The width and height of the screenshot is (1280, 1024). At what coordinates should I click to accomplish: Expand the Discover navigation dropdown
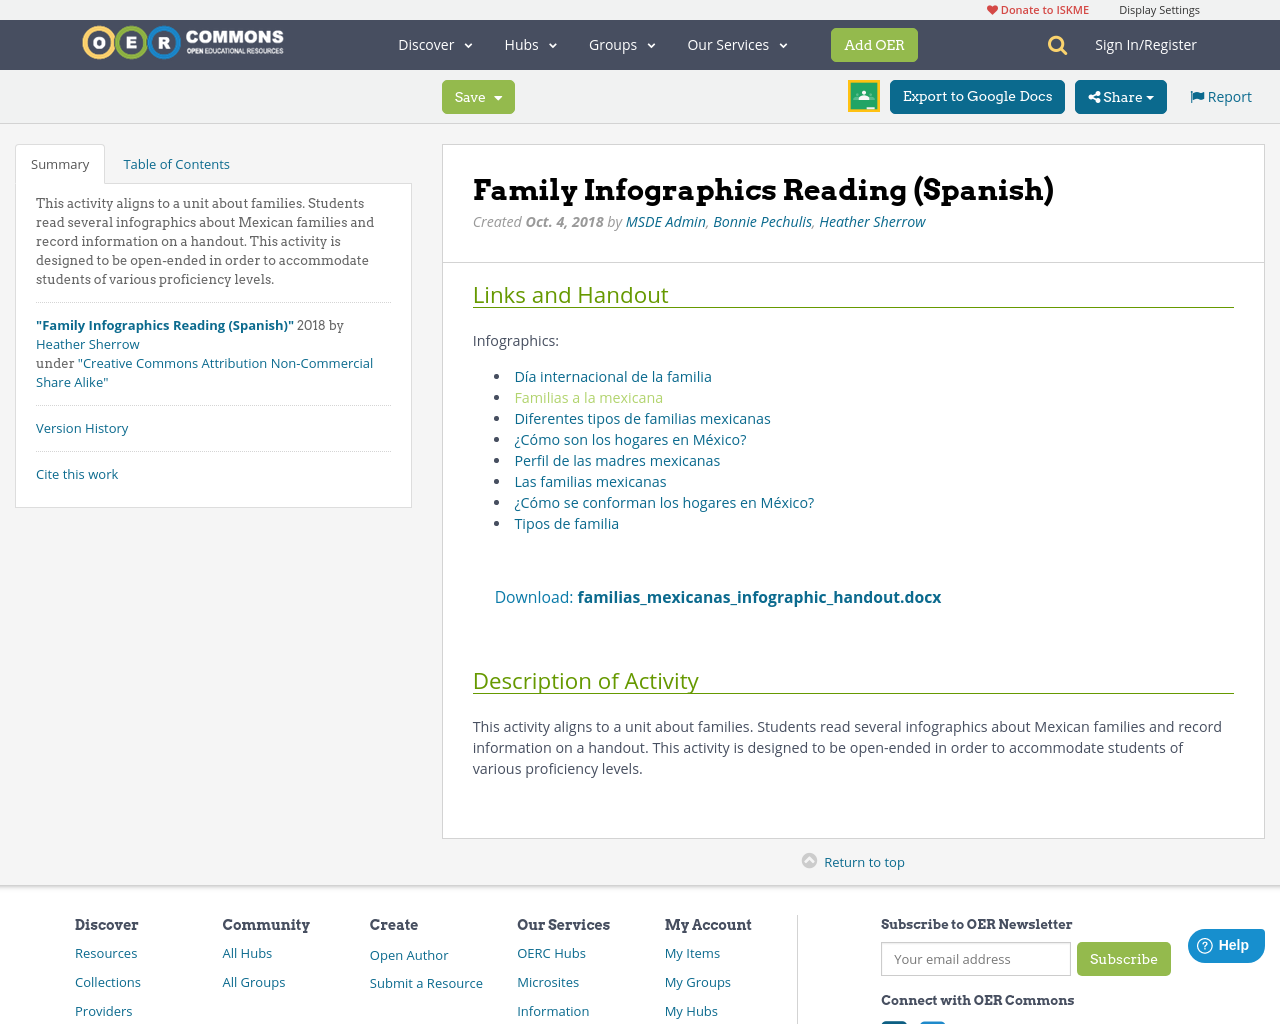434,44
